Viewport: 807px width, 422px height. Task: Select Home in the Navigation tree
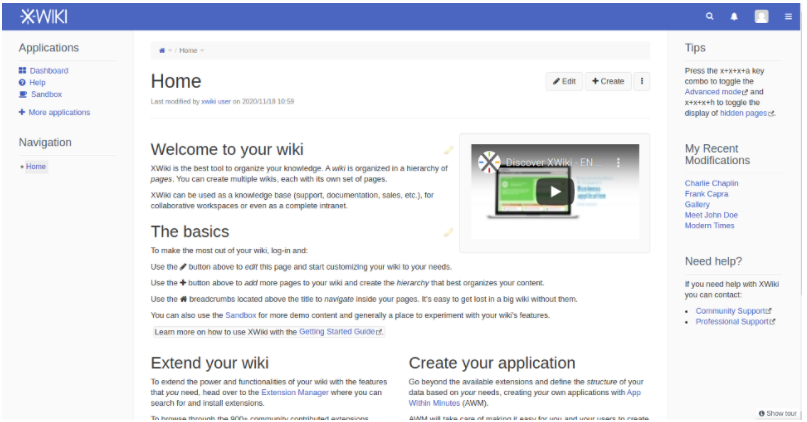point(36,167)
